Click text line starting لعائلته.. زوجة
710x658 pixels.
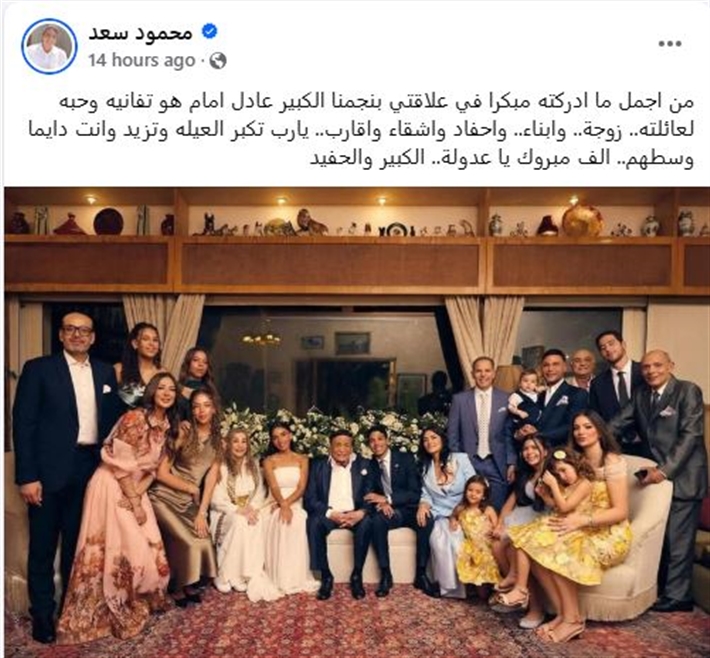click(x=361, y=130)
